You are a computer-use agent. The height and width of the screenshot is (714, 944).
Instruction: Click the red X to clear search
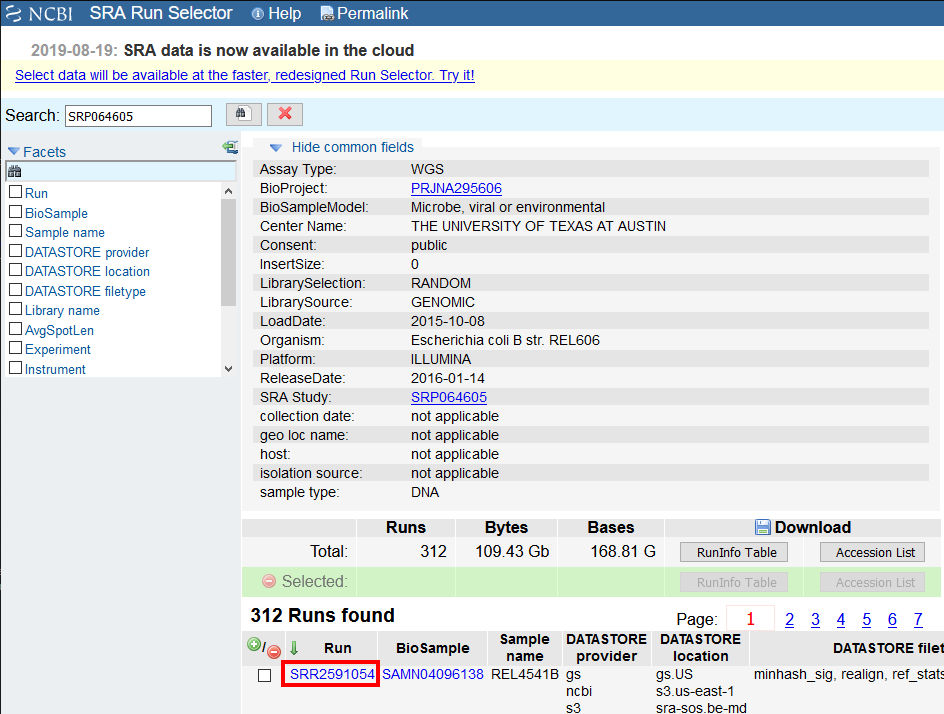pos(284,114)
